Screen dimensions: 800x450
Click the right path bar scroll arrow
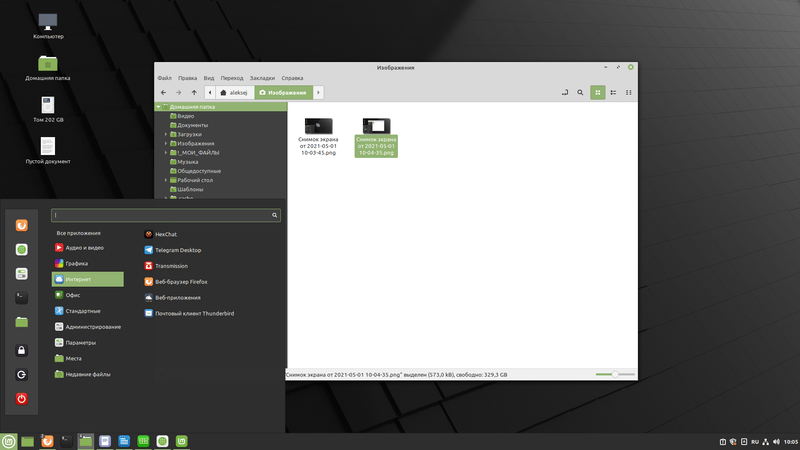[318, 92]
